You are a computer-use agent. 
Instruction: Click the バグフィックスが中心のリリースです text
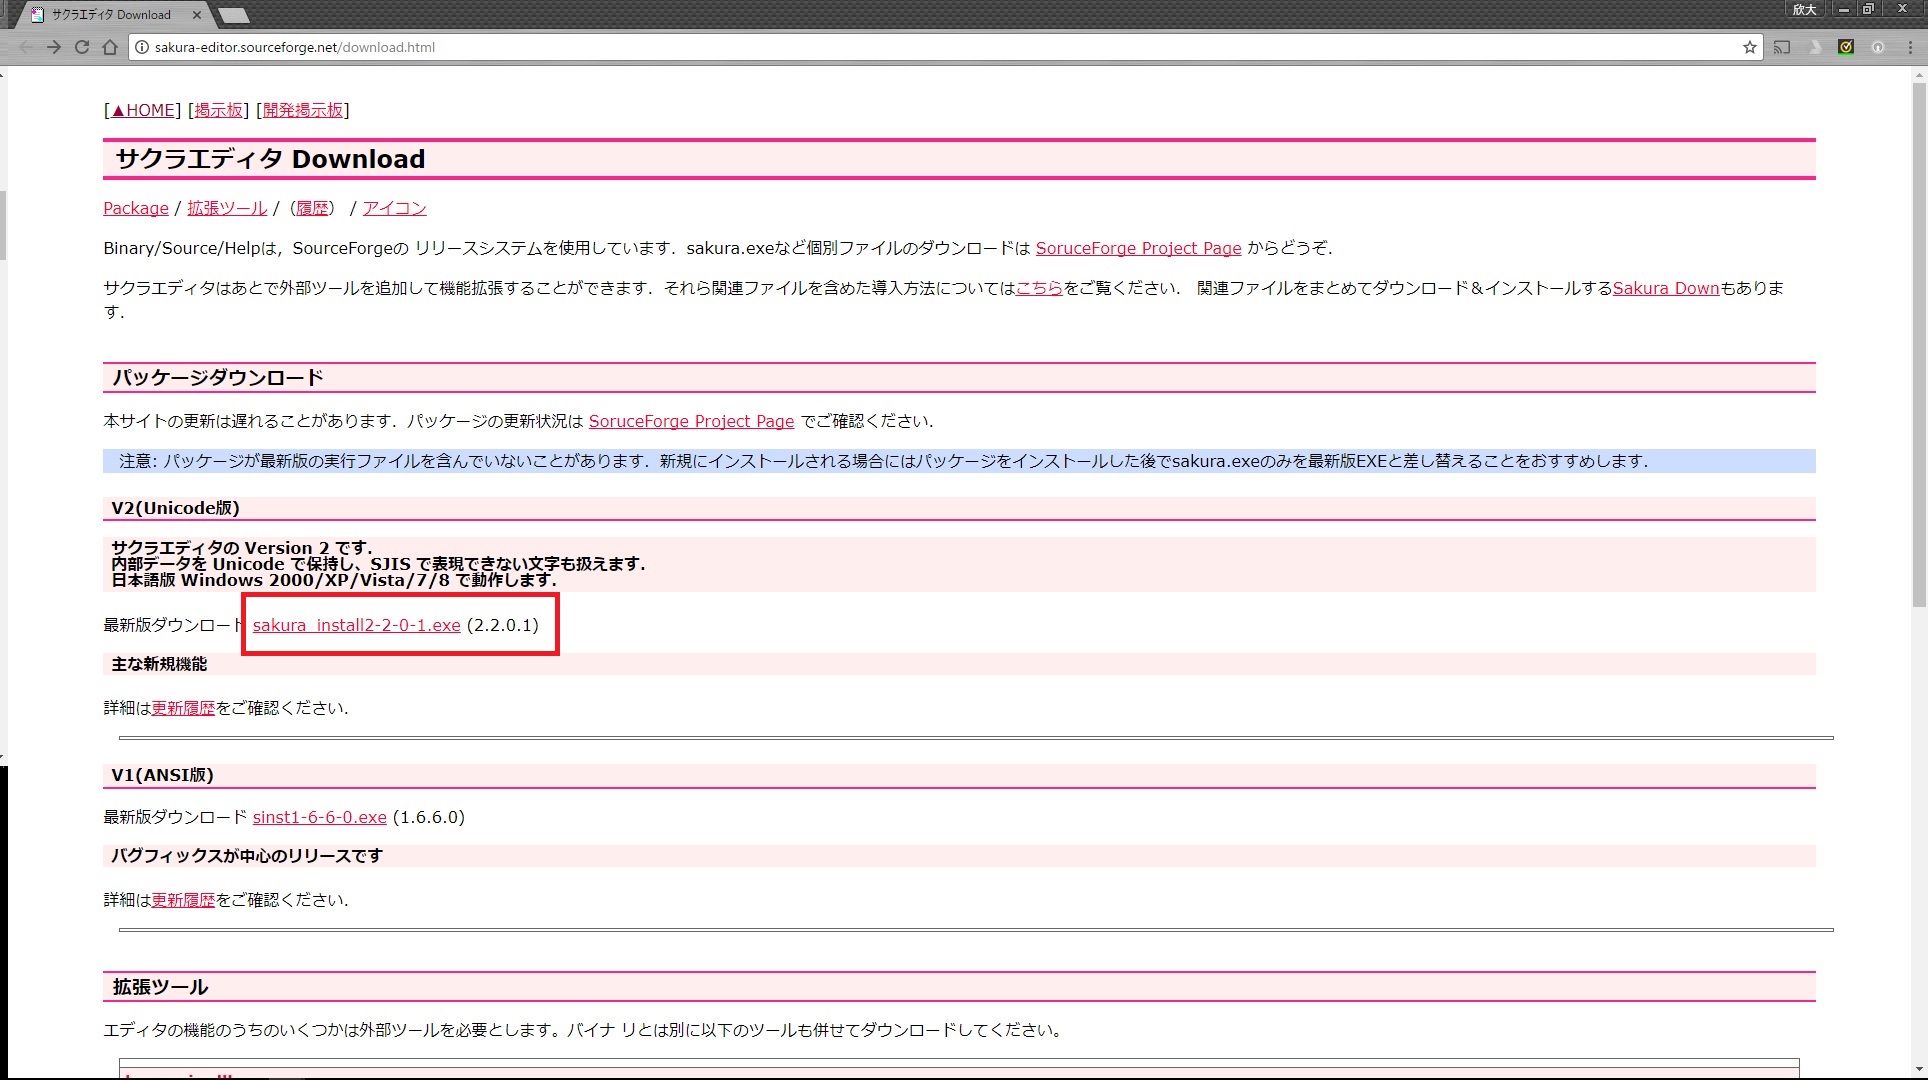pyautogui.click(x=247, y=856)
